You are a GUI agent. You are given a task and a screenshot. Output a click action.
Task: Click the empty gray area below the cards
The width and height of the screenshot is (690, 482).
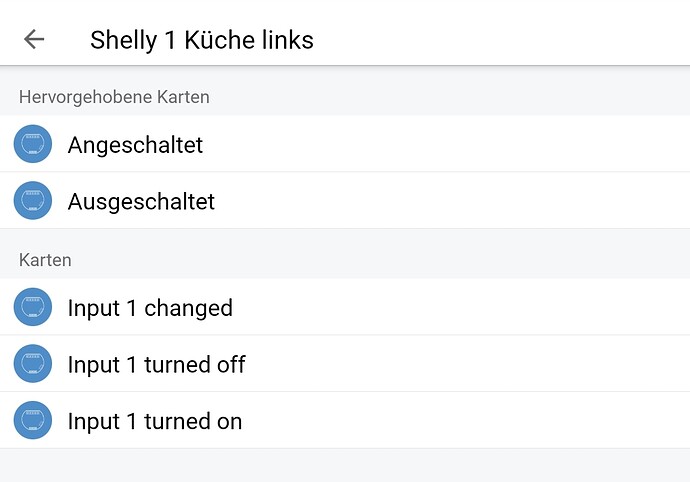pos(345,465)
